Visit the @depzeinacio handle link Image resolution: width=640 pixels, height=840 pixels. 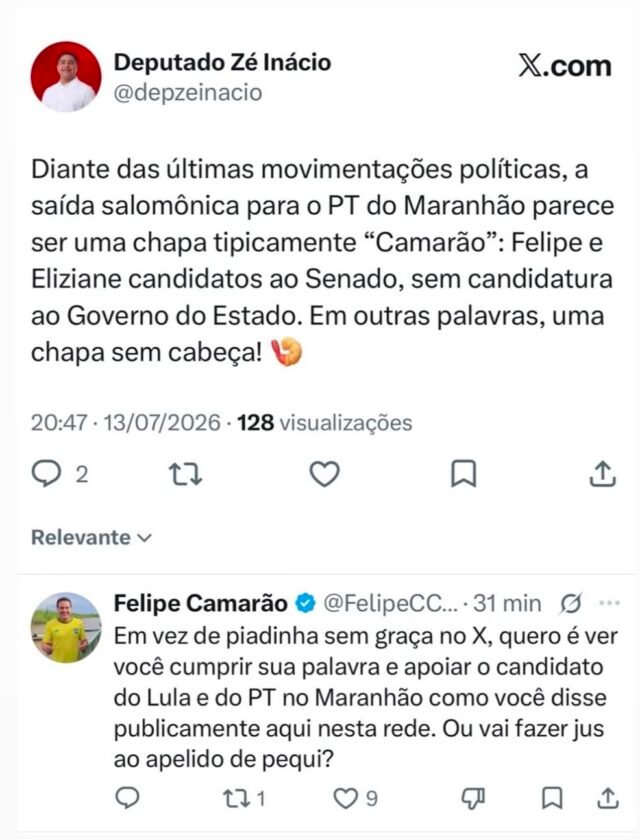188,93
